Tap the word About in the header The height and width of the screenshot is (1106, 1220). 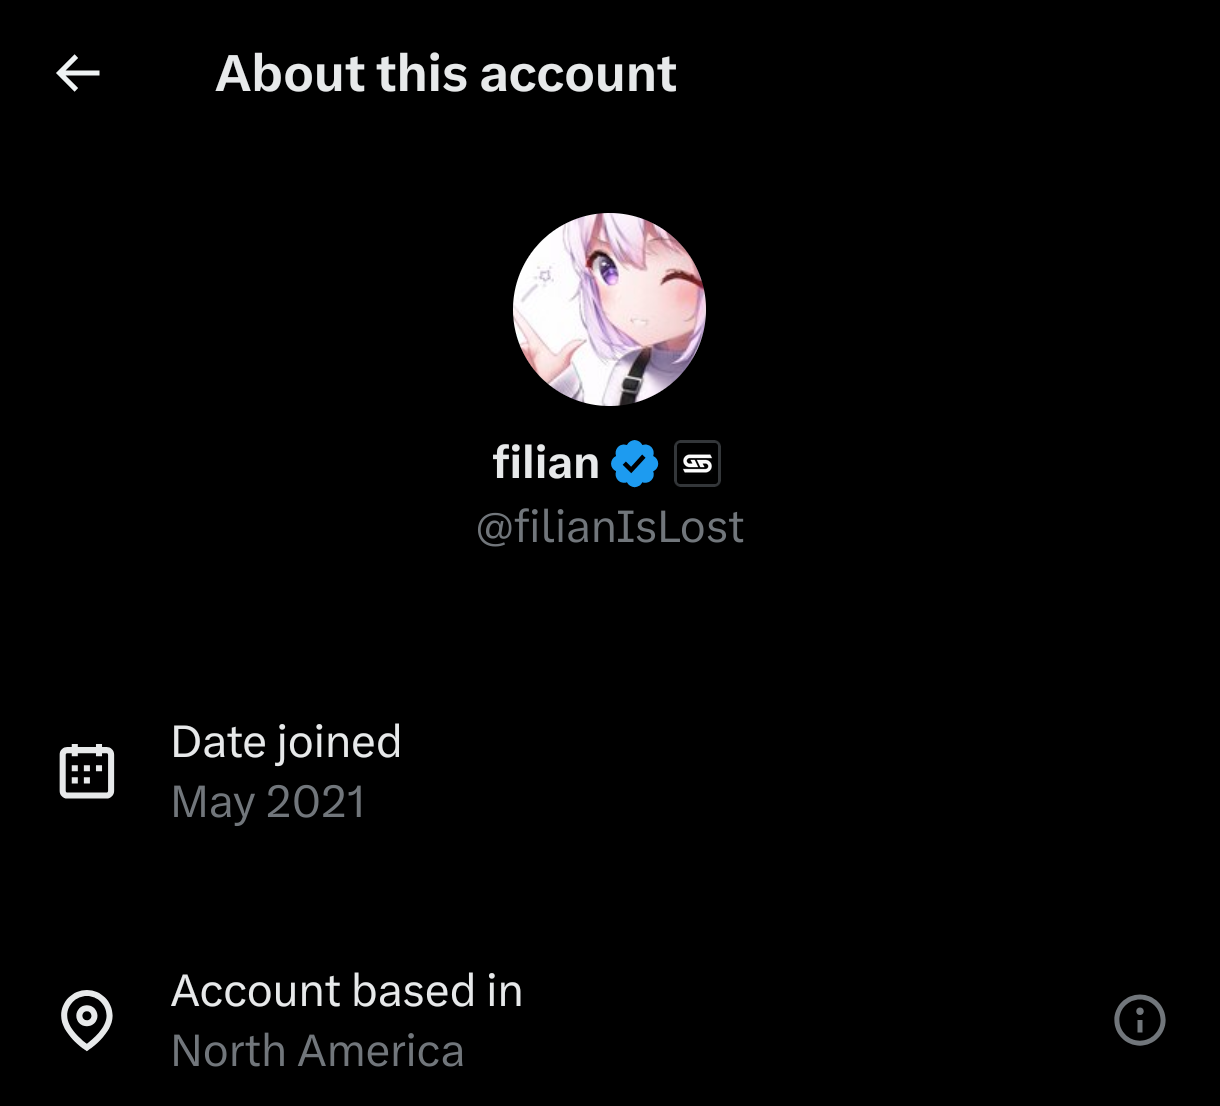290,73
